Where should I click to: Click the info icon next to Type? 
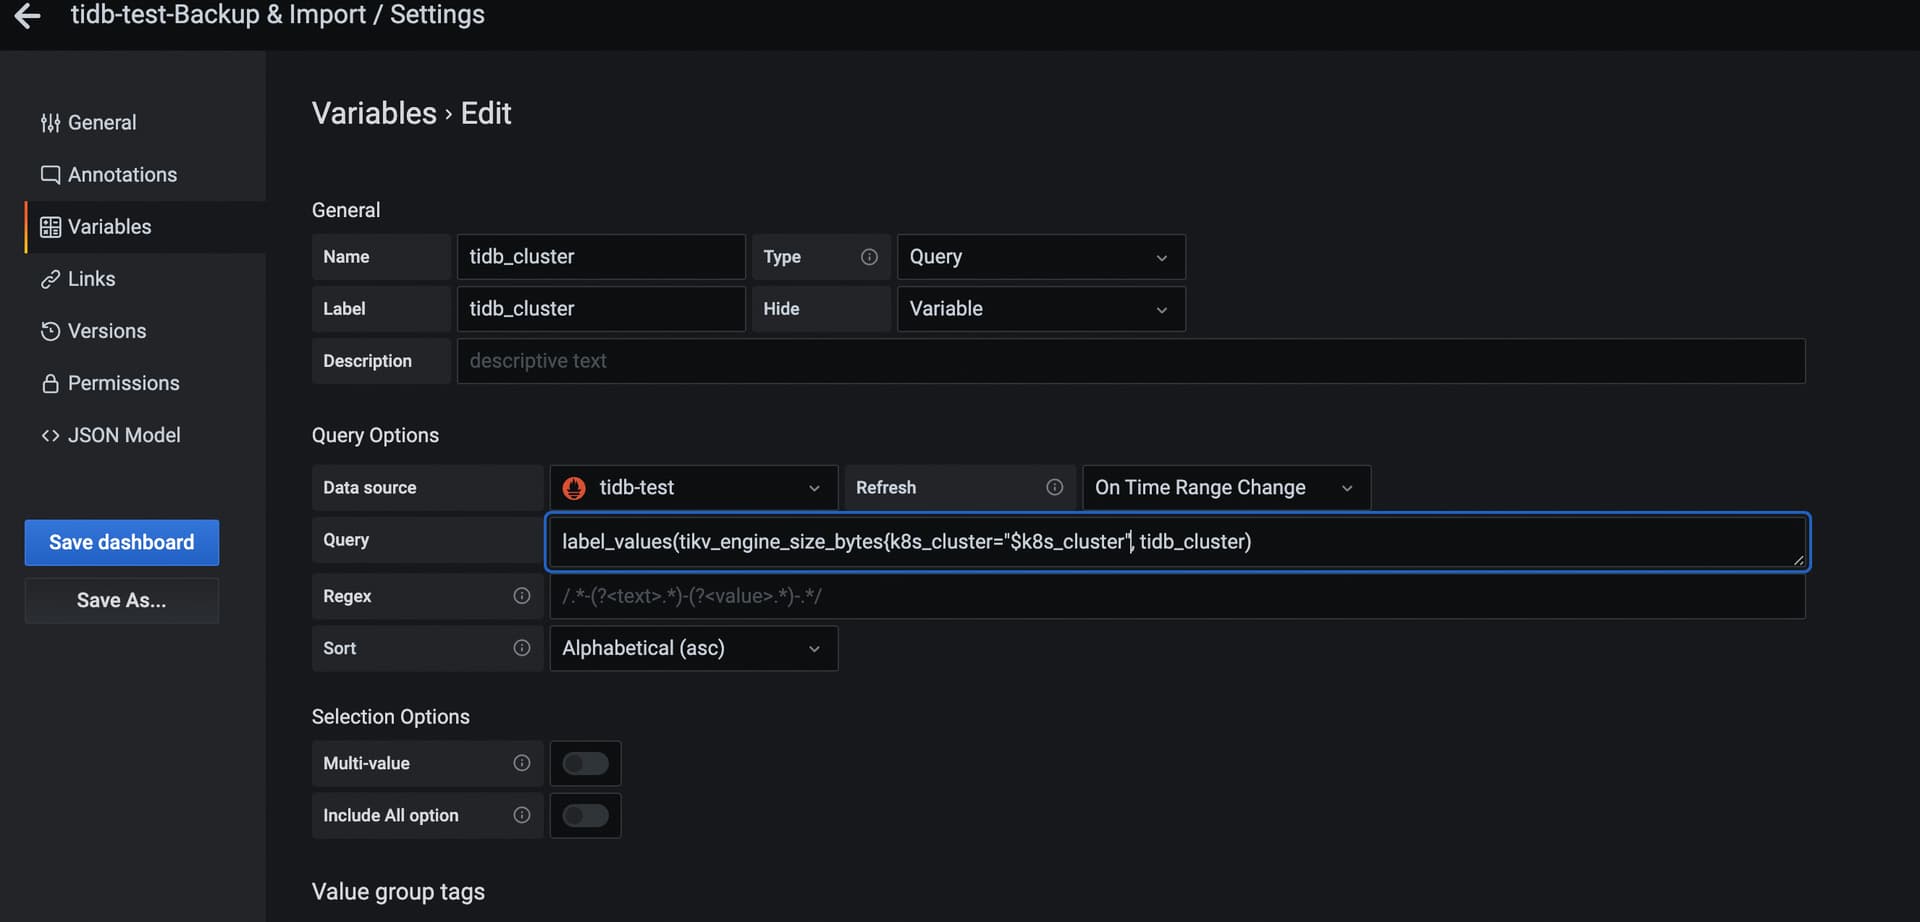869,257
